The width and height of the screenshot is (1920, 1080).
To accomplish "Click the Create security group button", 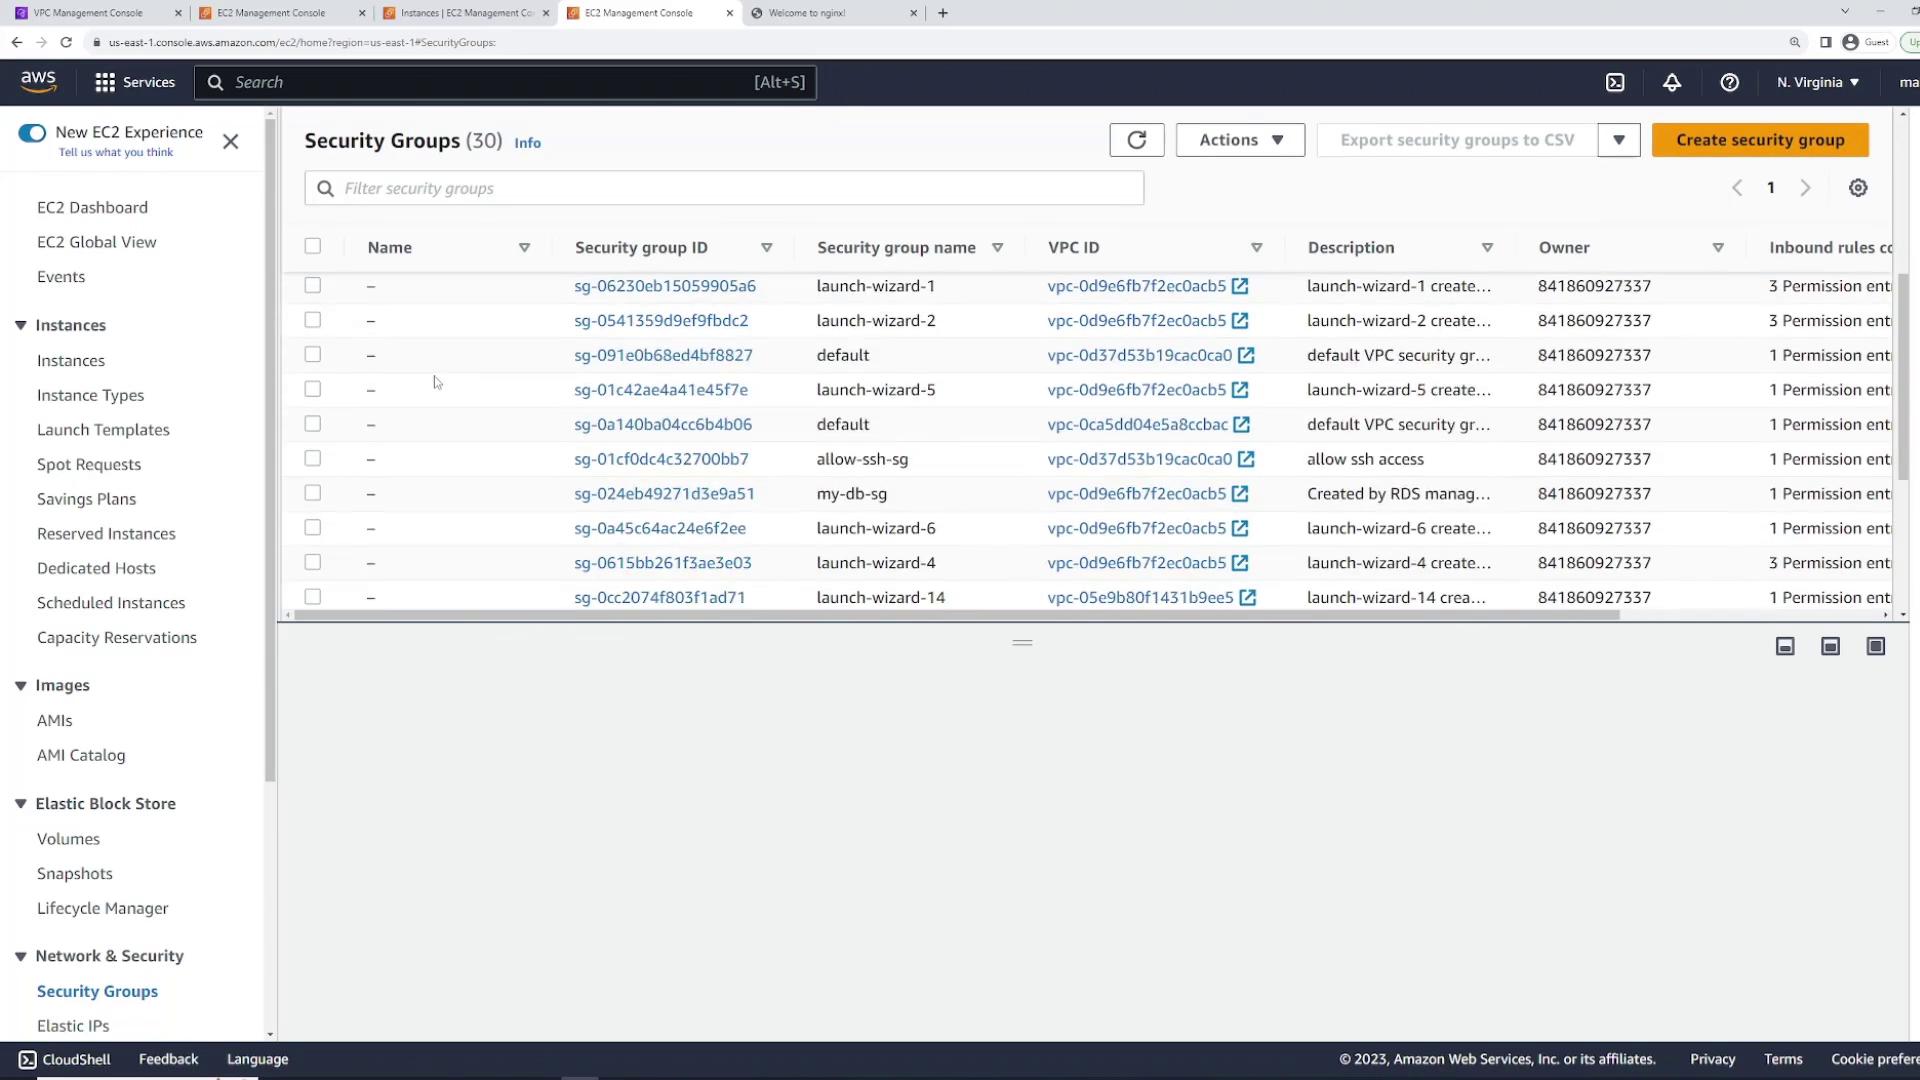I will 1759,140.
